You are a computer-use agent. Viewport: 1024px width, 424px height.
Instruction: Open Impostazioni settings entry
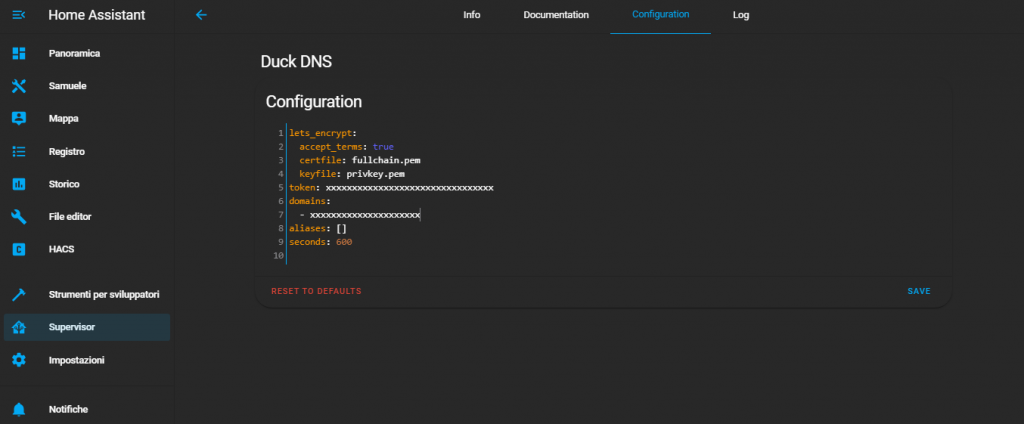pos(87,360)
